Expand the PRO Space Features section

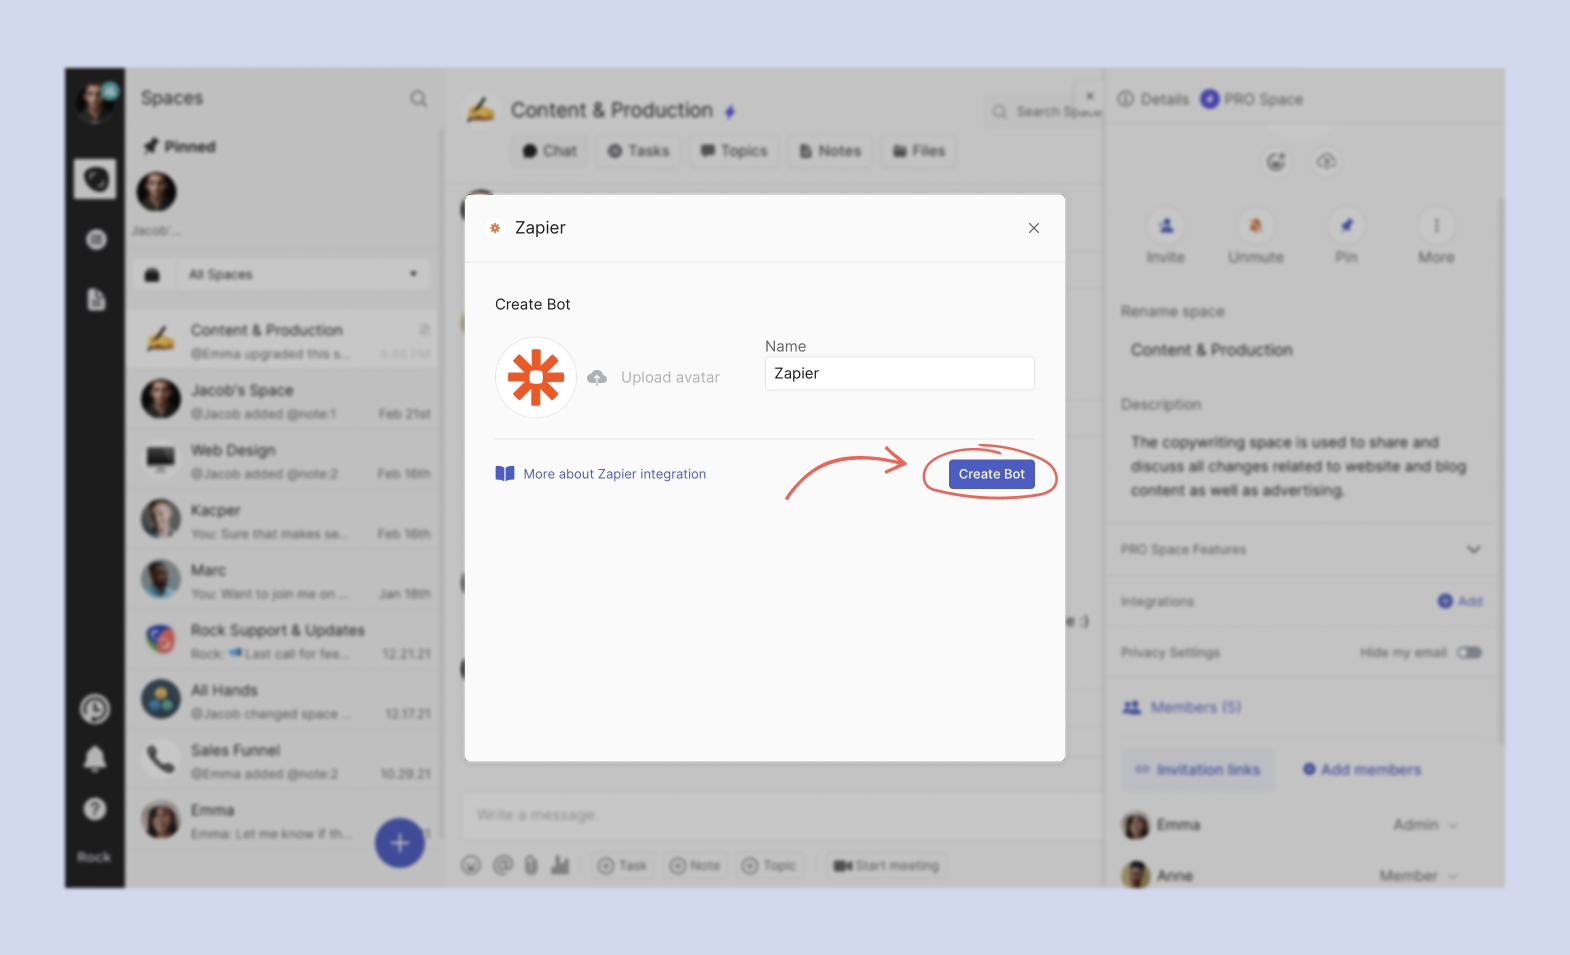(1473, 549)
